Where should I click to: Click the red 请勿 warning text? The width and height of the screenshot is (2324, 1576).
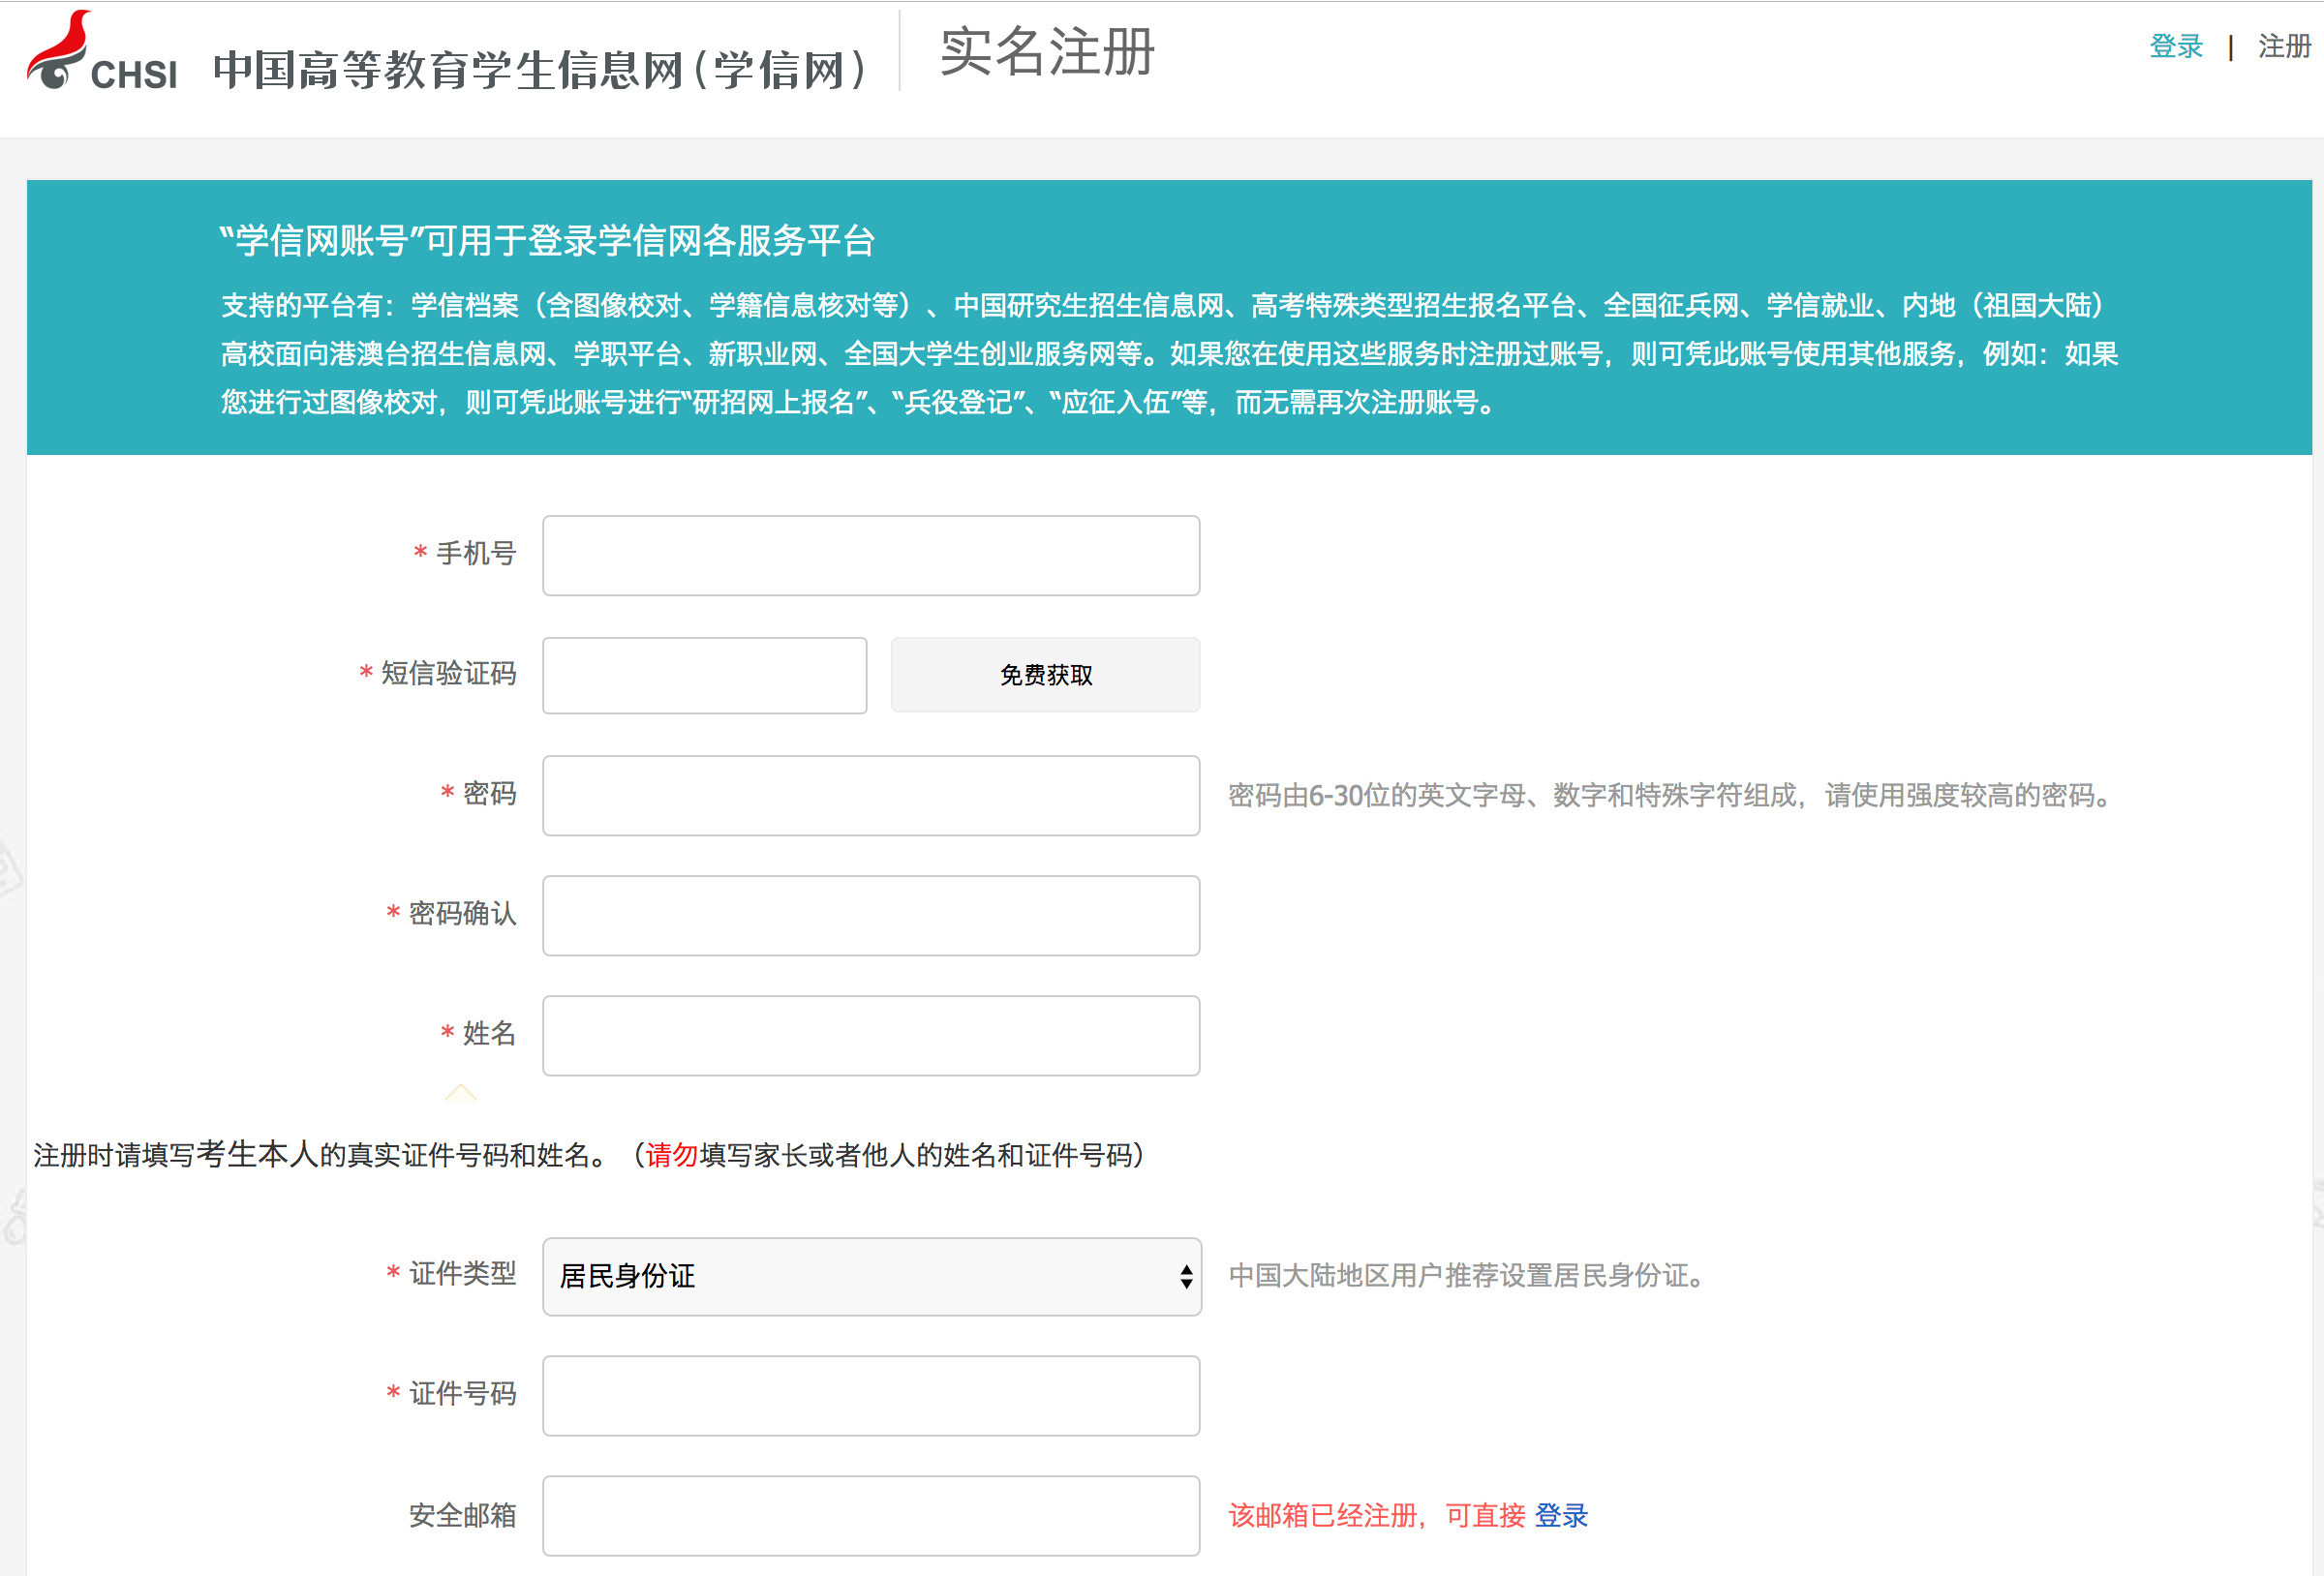671,1155
